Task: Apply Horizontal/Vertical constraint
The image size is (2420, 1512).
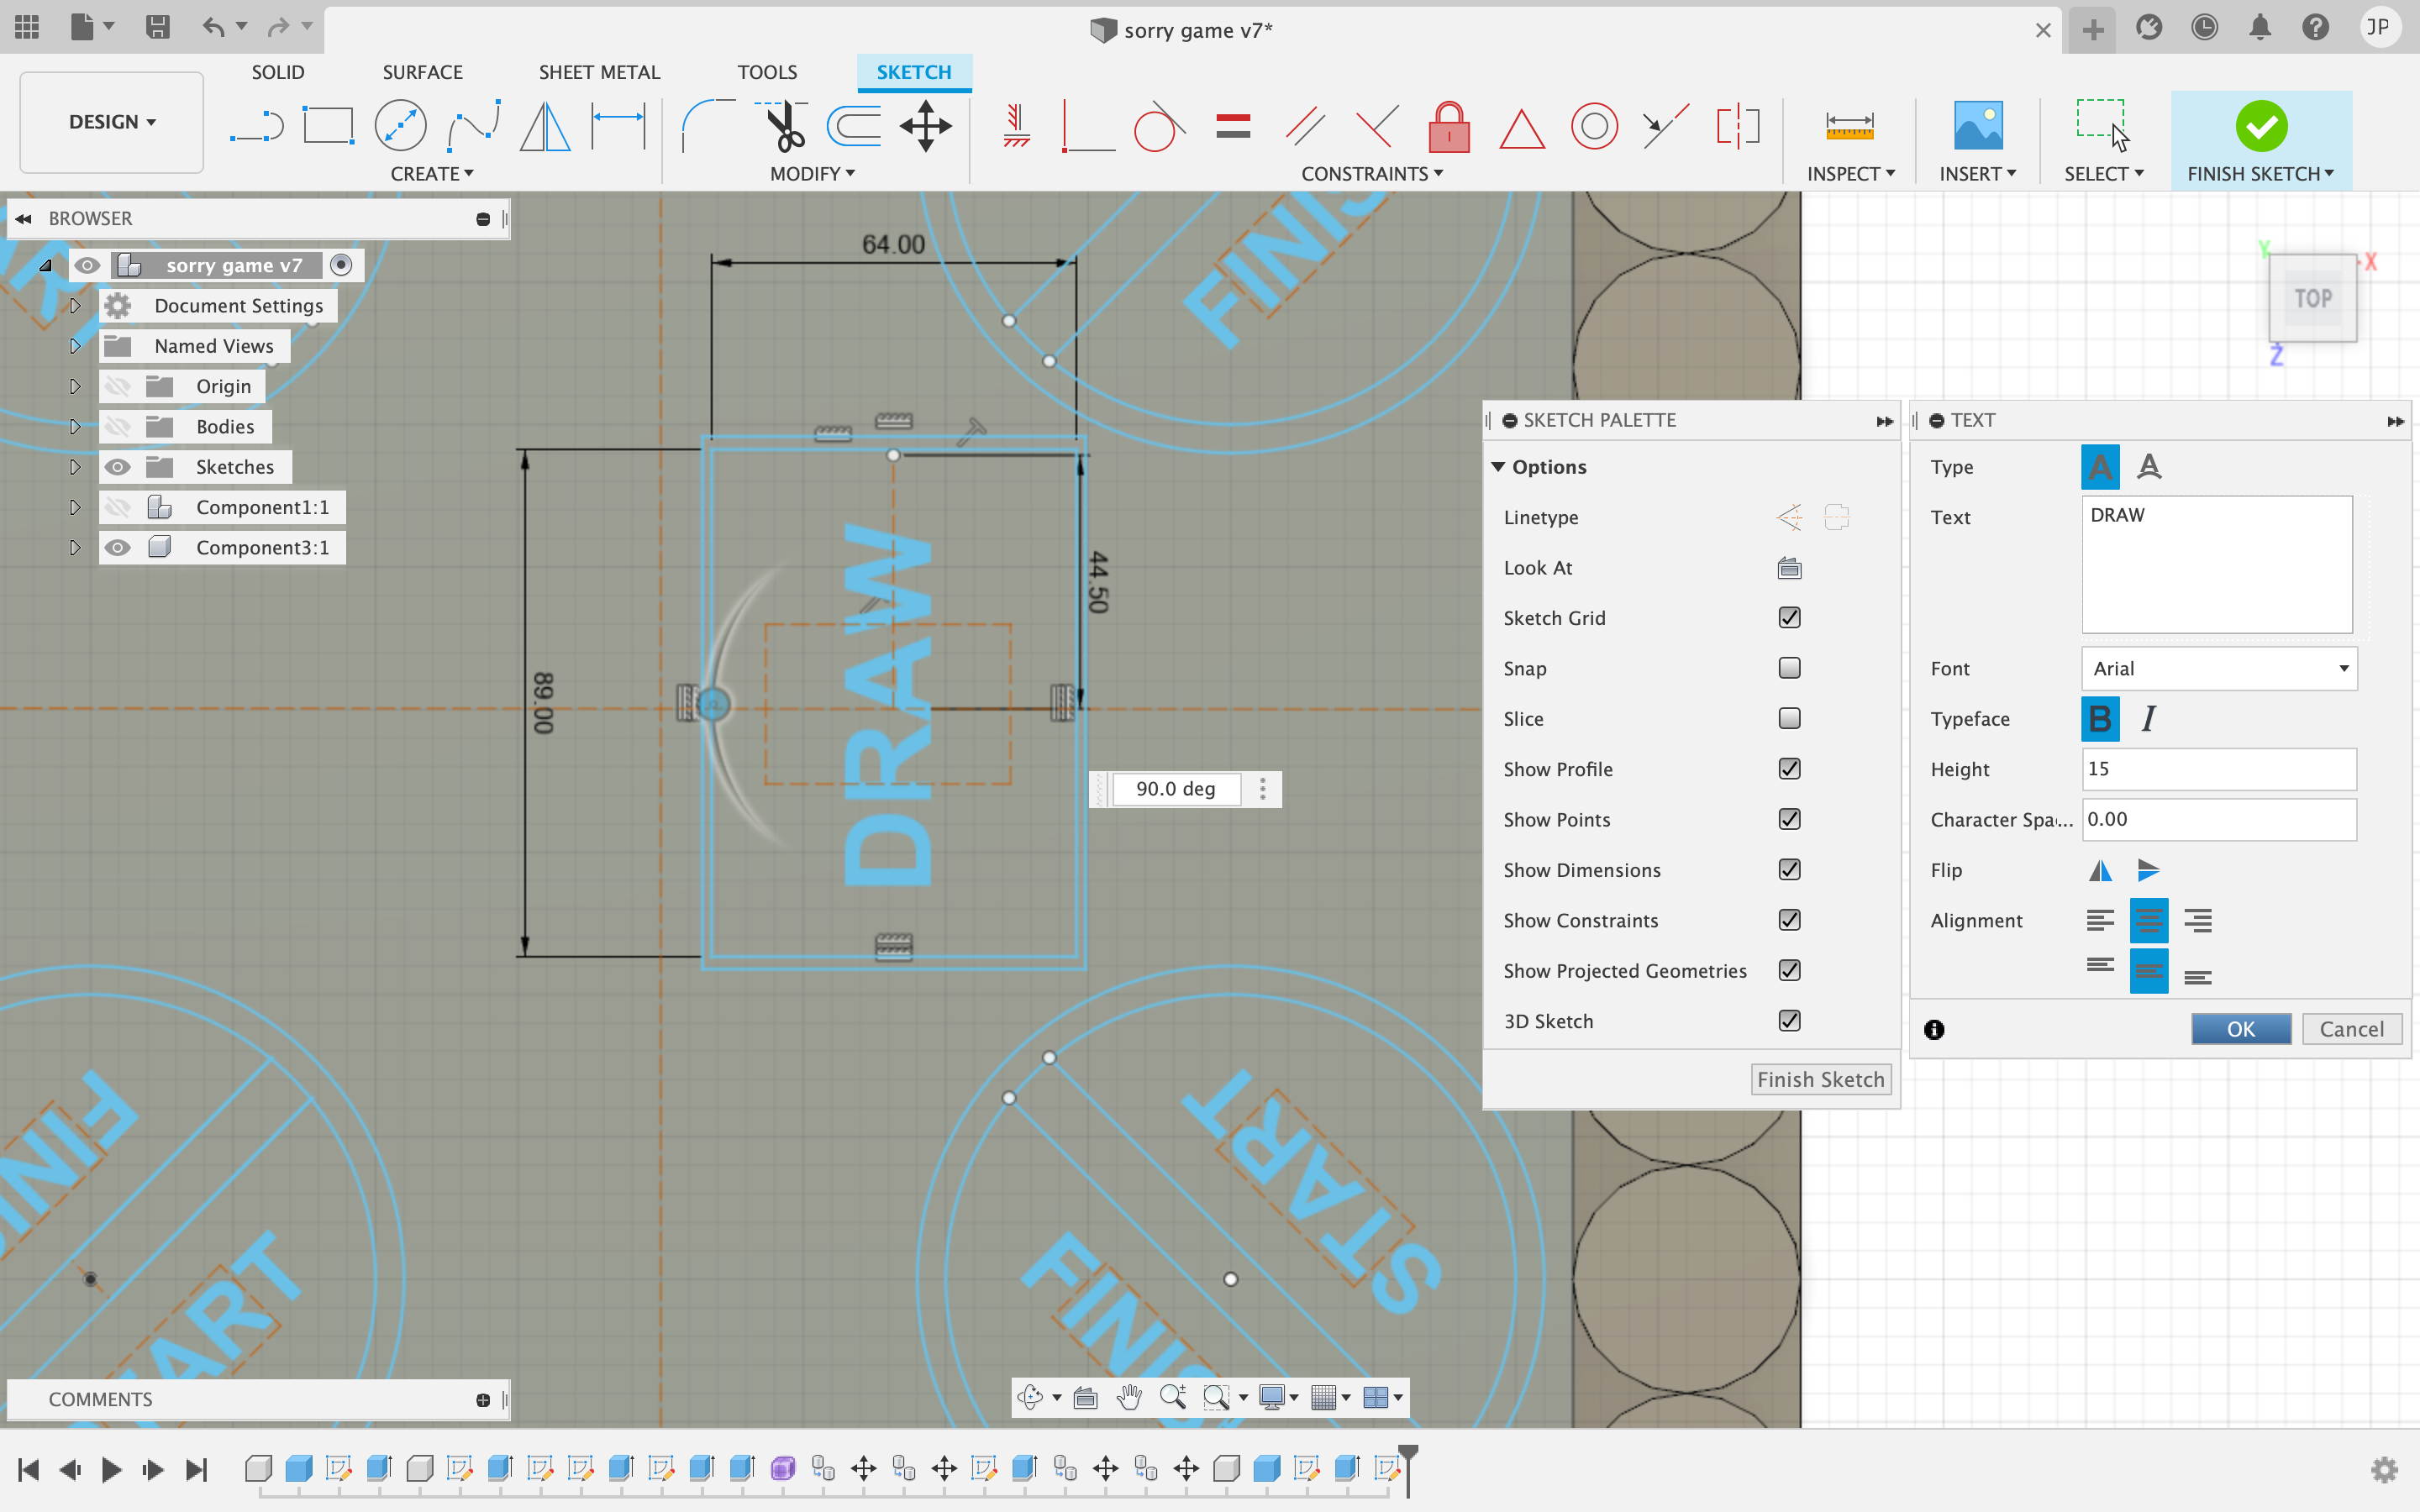Action: tap(1016, 127)
